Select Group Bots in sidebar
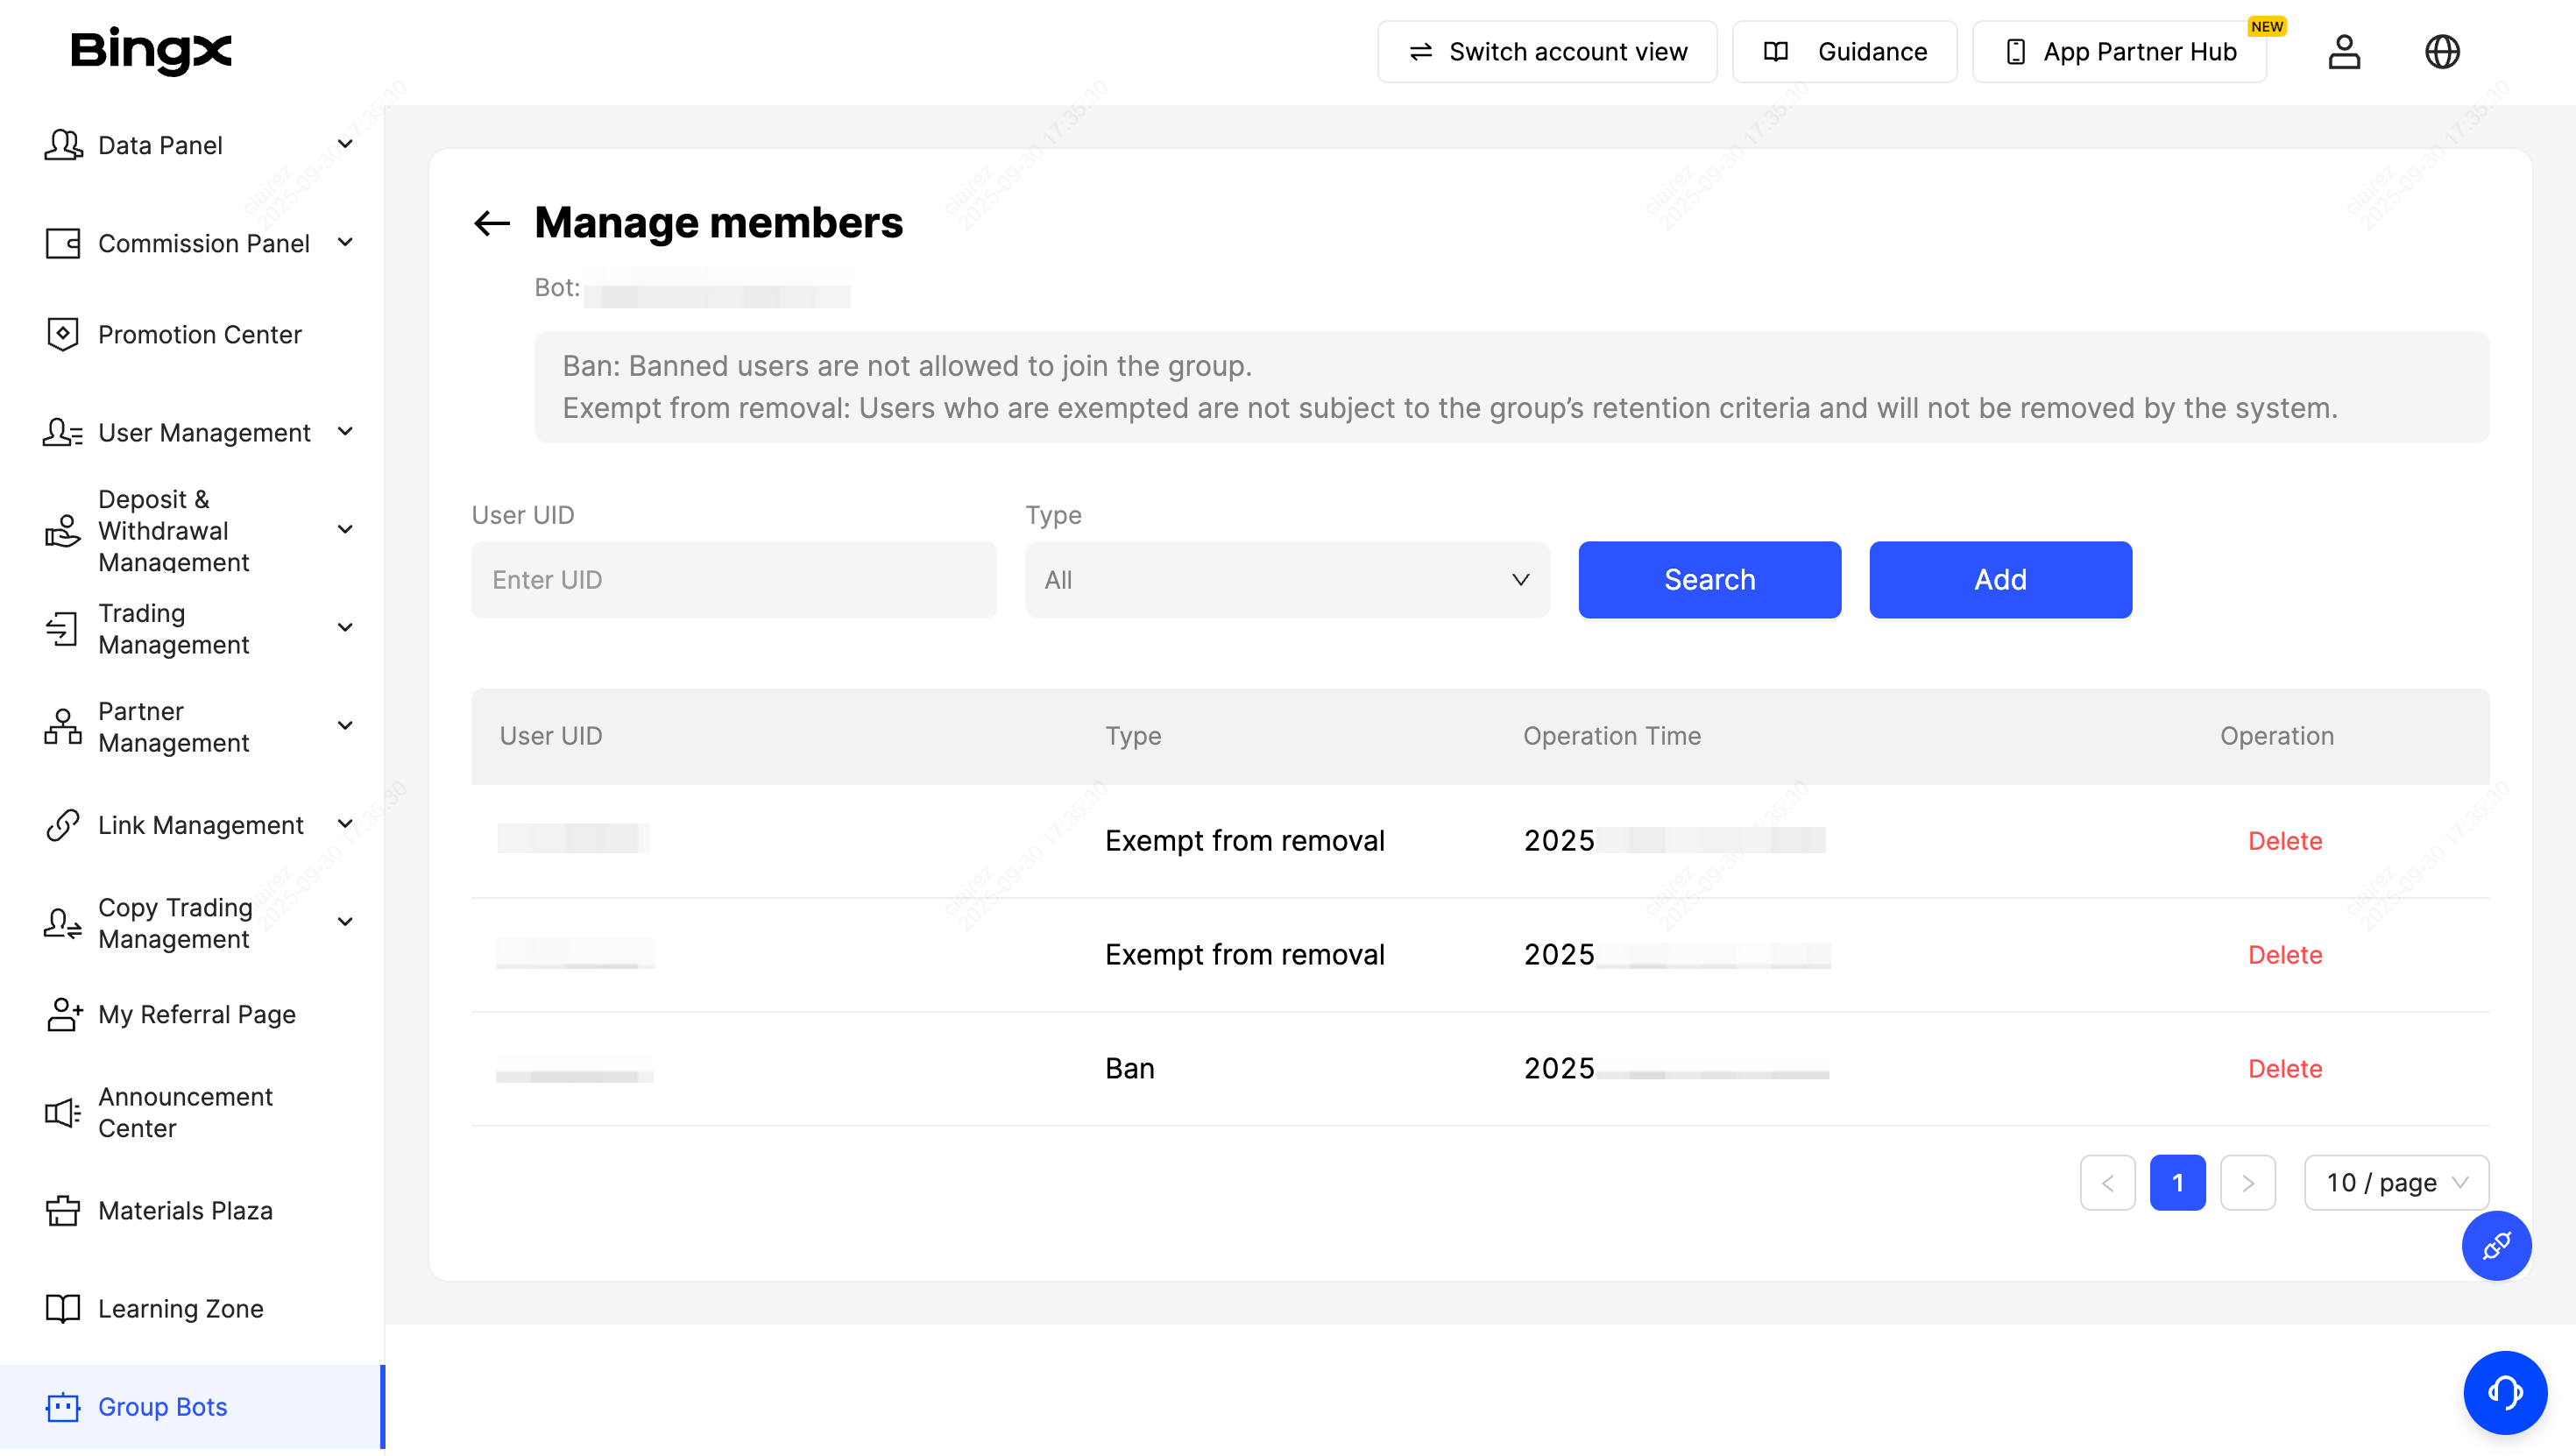Image resolution: width=2576 pixels, height=1456 pixels. tap(162, 1406)
